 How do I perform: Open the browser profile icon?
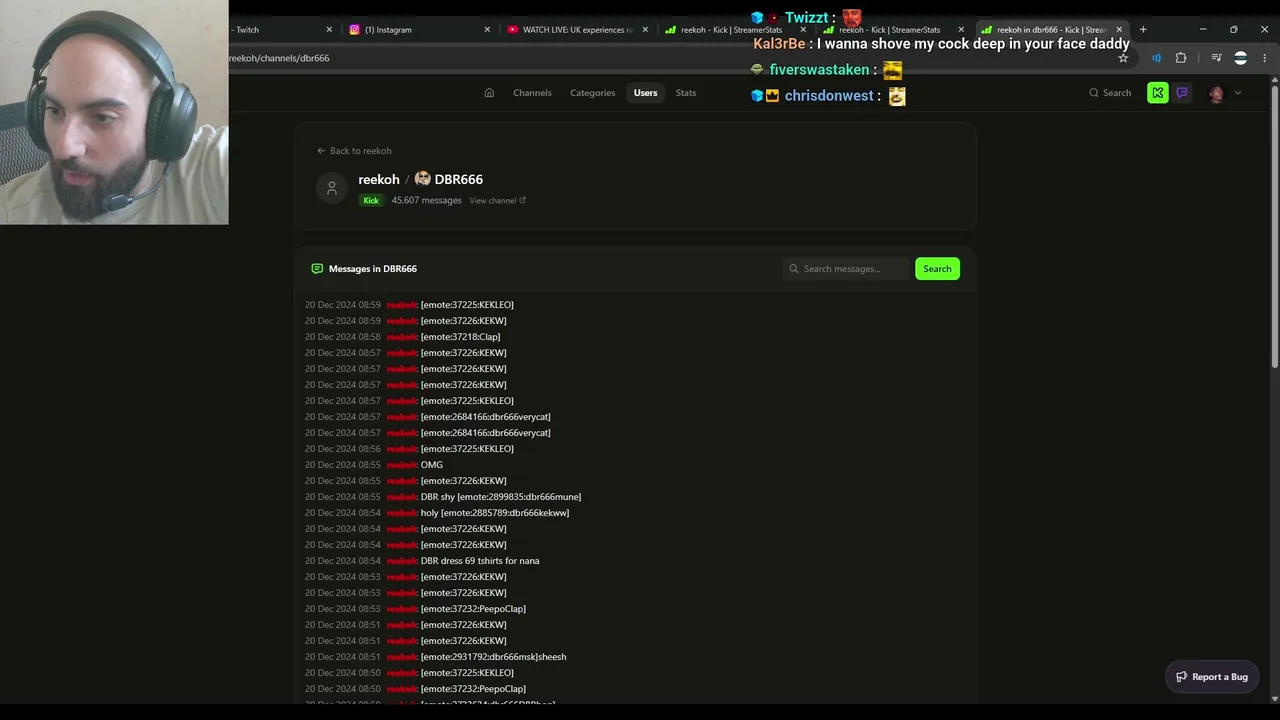[1241, 58]
